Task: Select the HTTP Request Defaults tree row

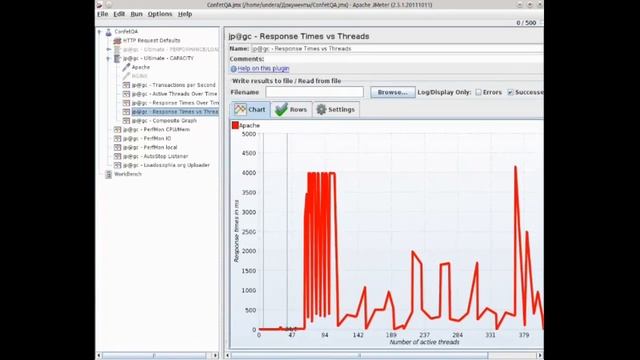Action: 151,40
